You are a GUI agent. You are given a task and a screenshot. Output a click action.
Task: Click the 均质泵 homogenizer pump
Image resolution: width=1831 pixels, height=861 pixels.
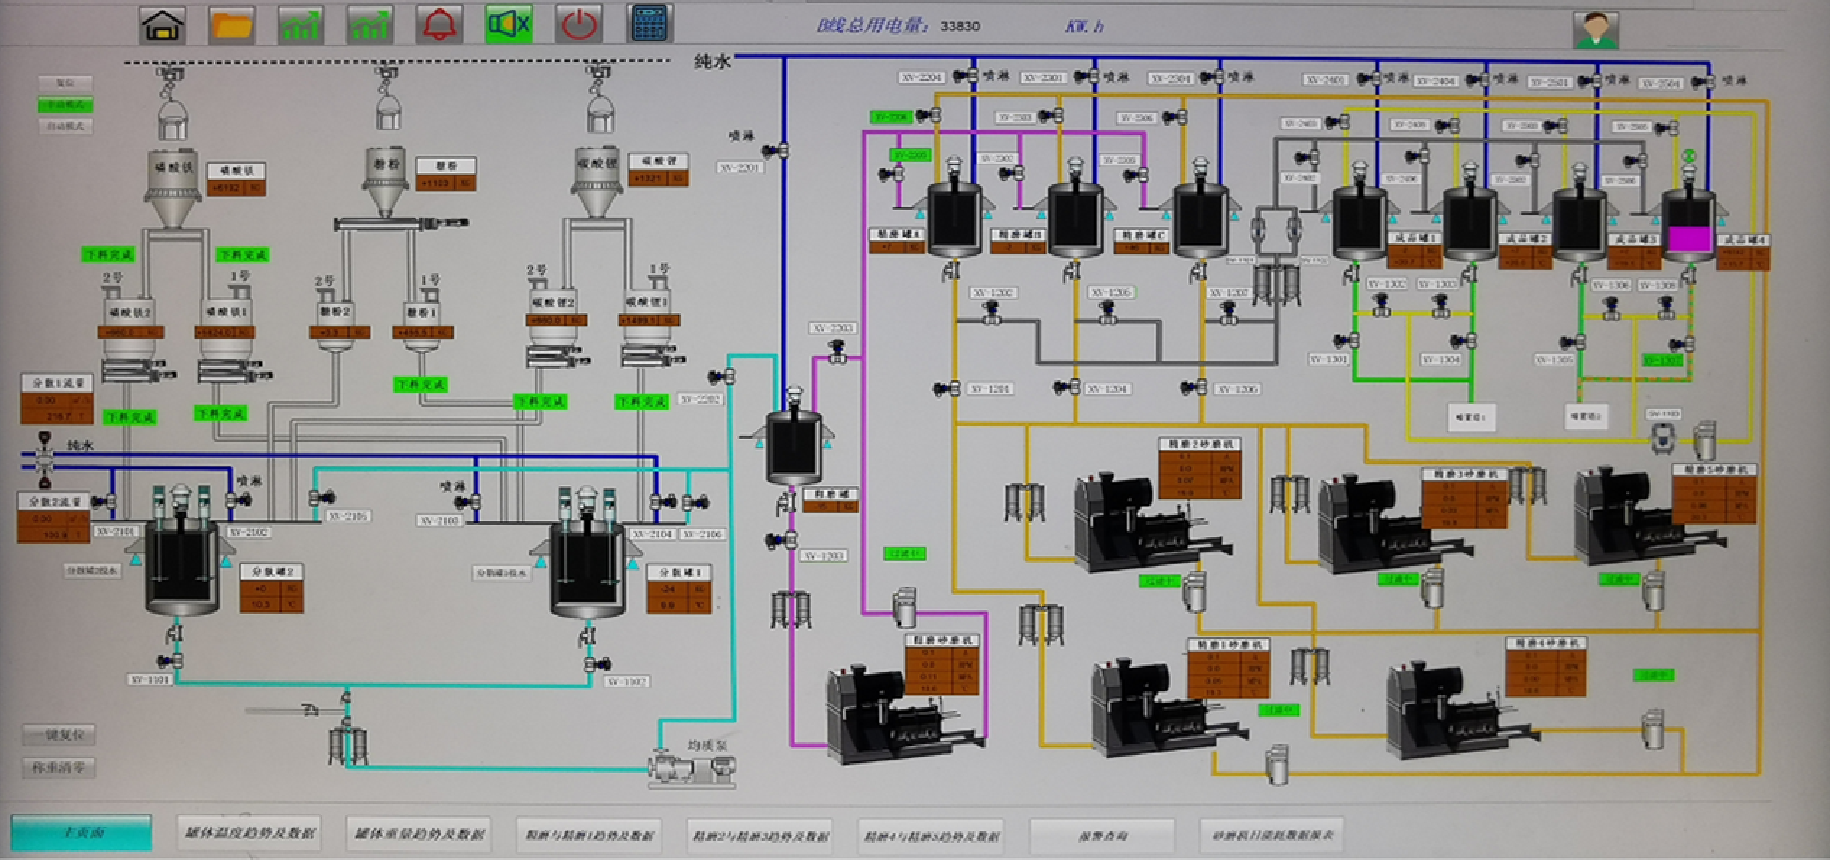click(x=691, y=769)
